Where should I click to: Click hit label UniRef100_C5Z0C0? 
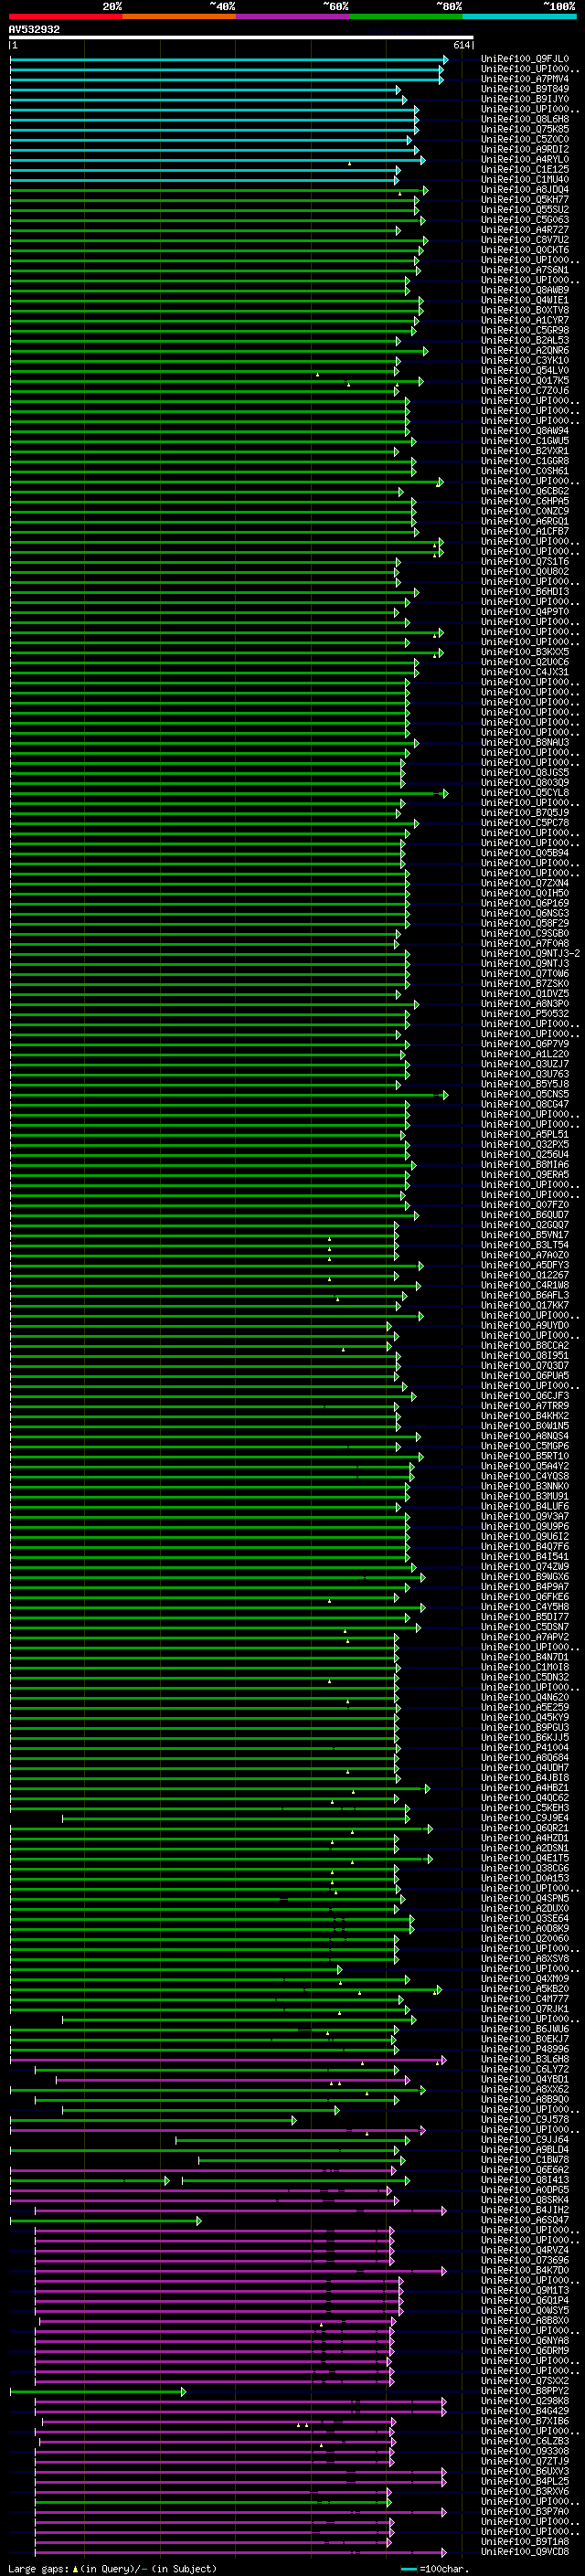(x=524, y=139)
